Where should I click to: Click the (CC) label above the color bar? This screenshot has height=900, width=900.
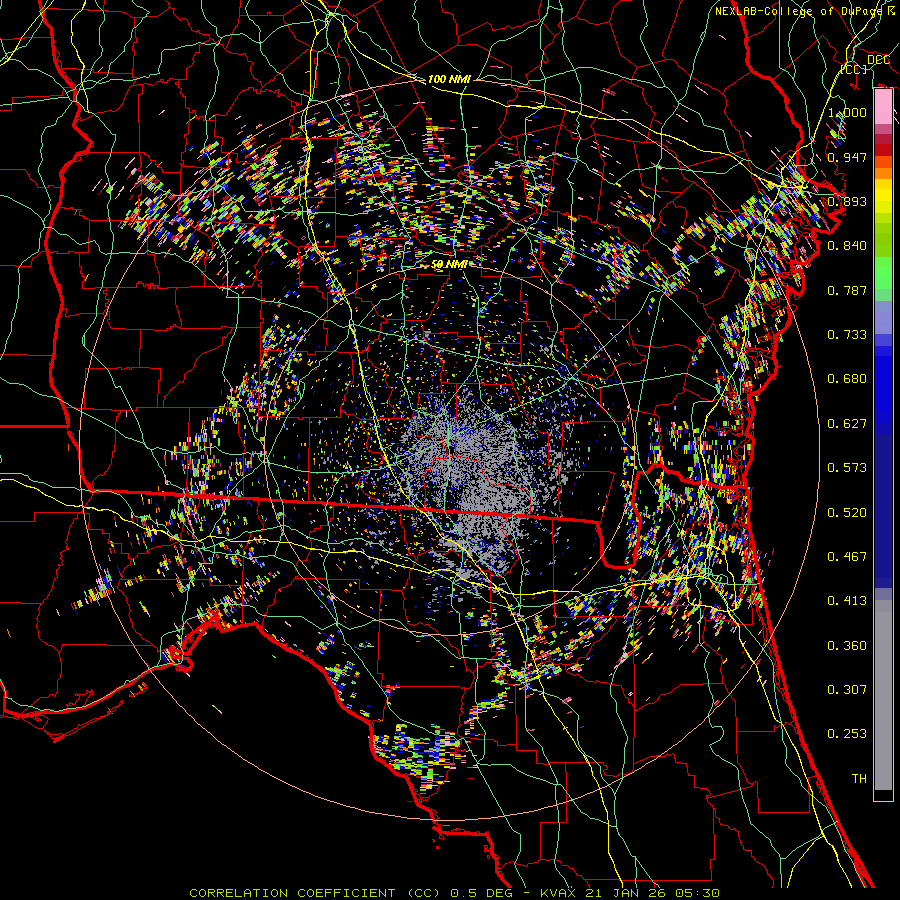point(854,69)
